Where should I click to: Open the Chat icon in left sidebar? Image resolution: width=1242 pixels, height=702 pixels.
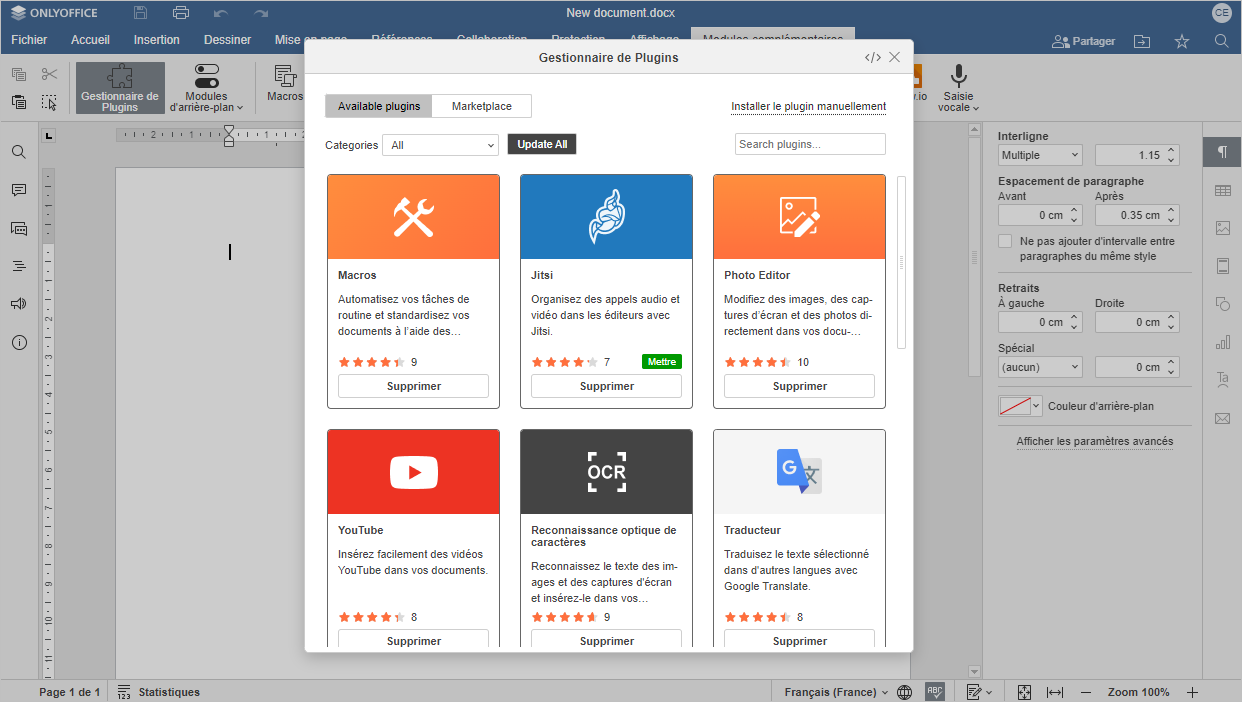(19, 228)
